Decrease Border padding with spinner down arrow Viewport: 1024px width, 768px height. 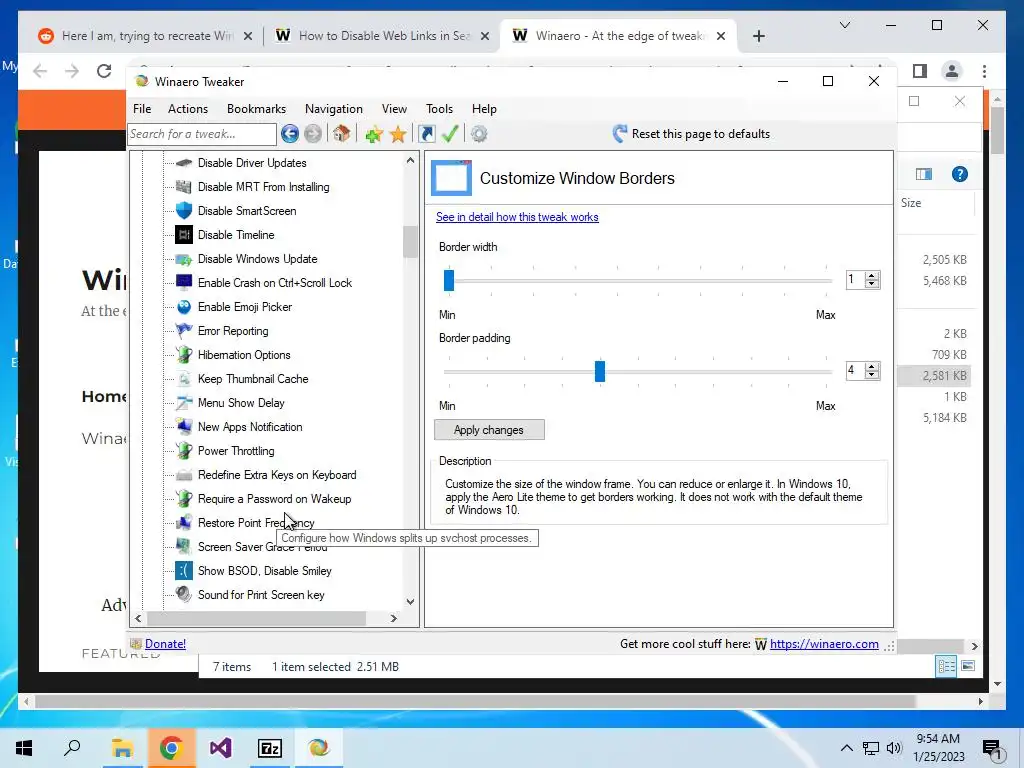click(x=872, y=376)
